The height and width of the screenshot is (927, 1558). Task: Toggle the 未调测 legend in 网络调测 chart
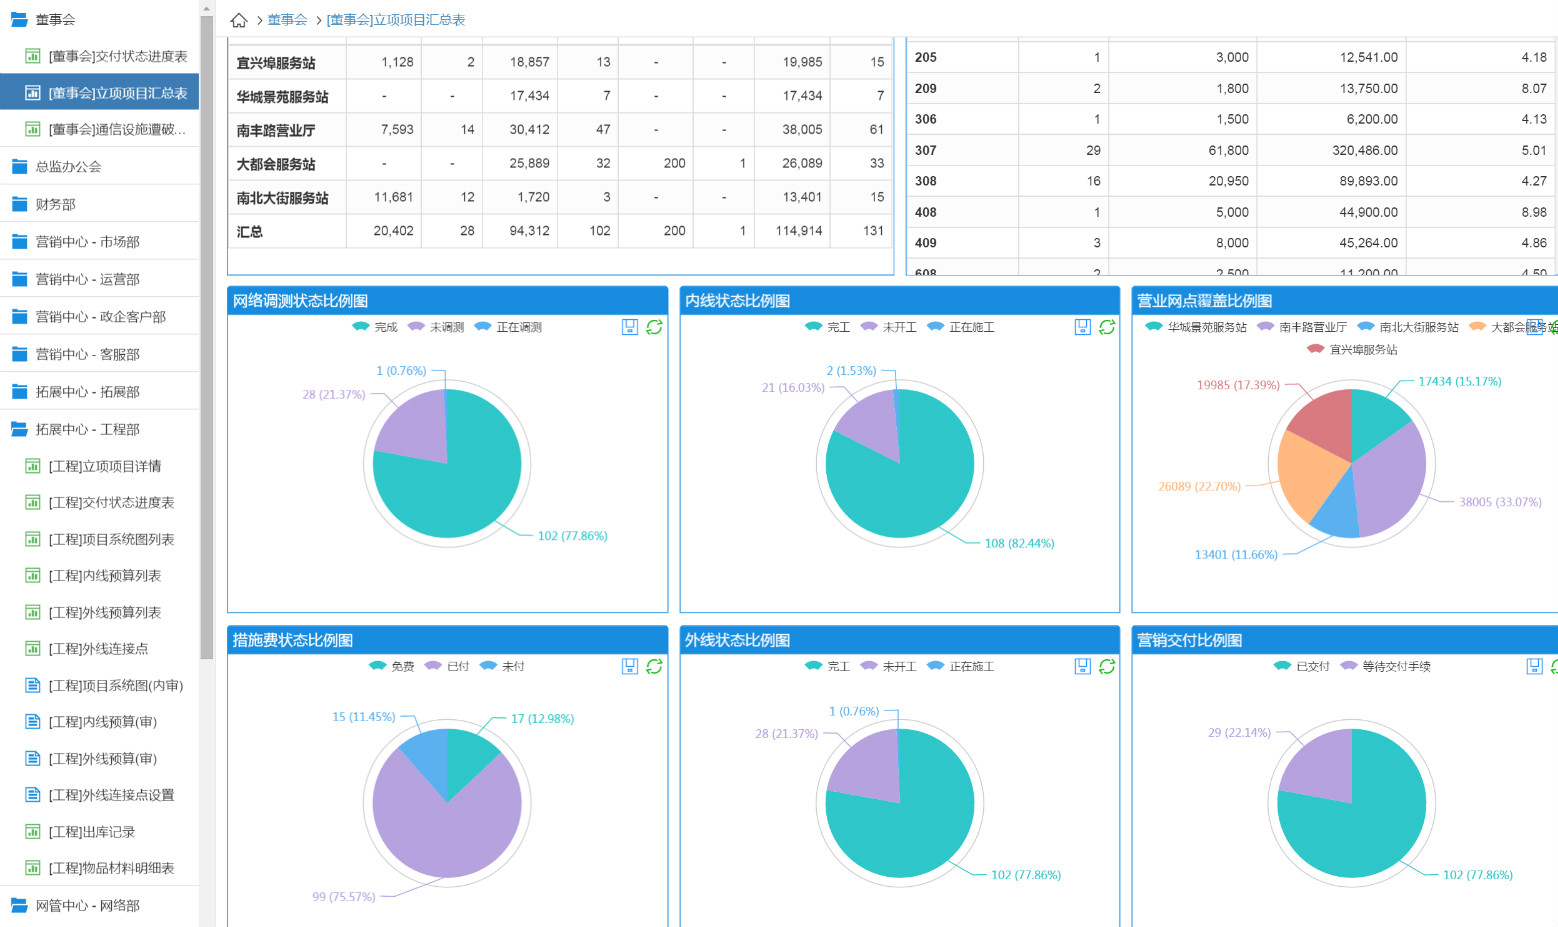point(436,327)
